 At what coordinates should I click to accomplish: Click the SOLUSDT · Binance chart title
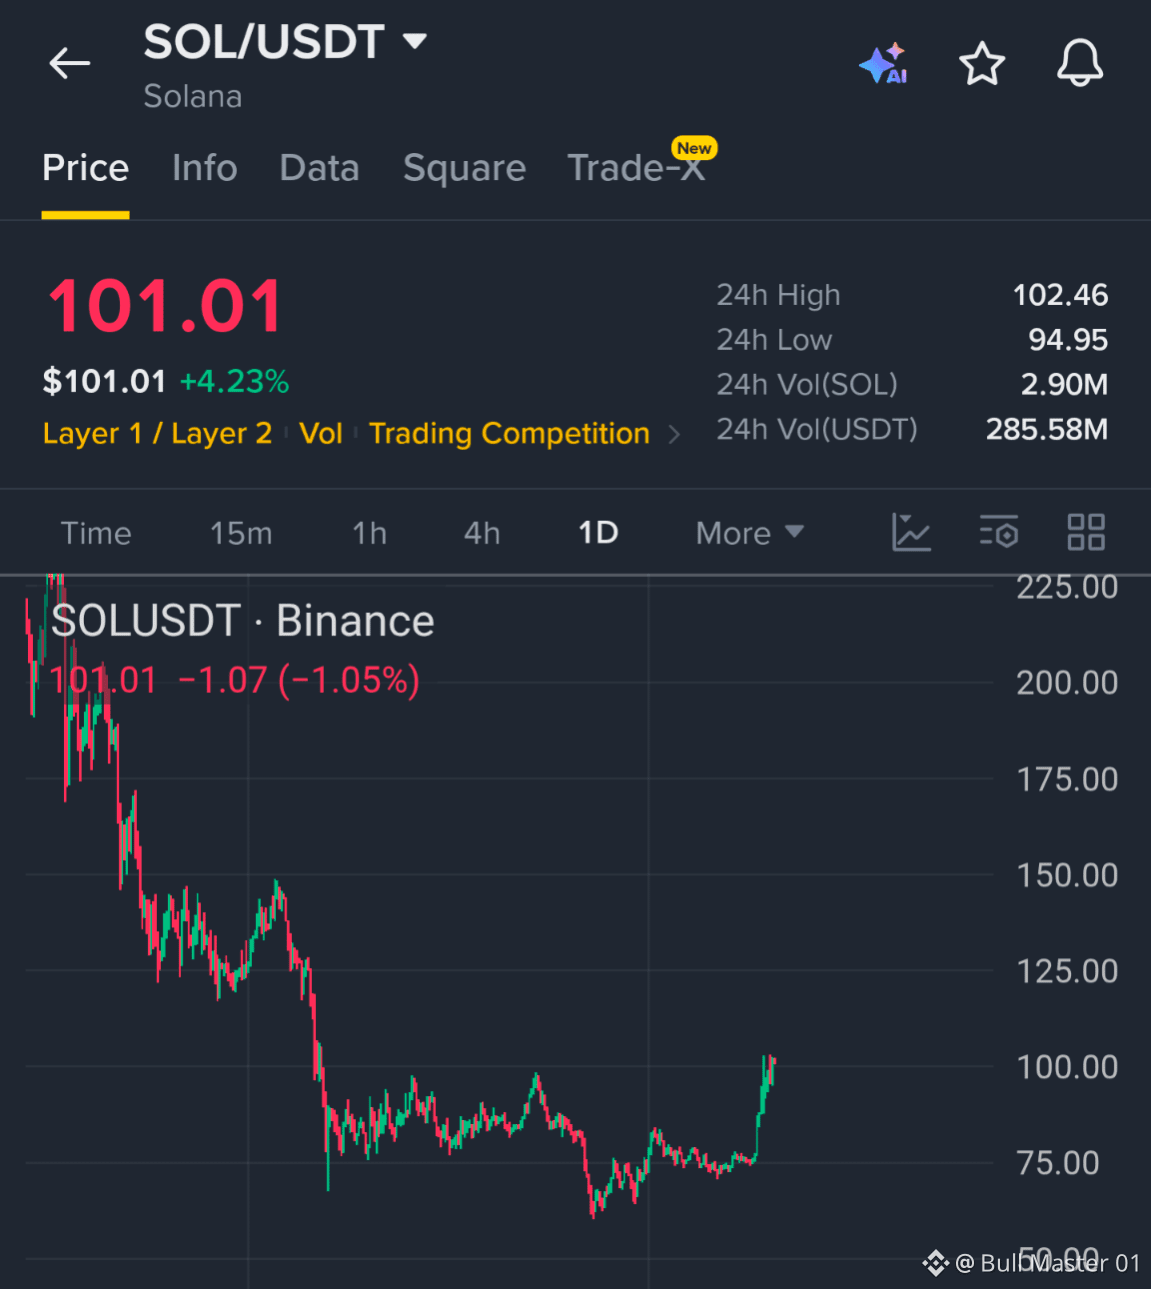click(x=243, y=621)
